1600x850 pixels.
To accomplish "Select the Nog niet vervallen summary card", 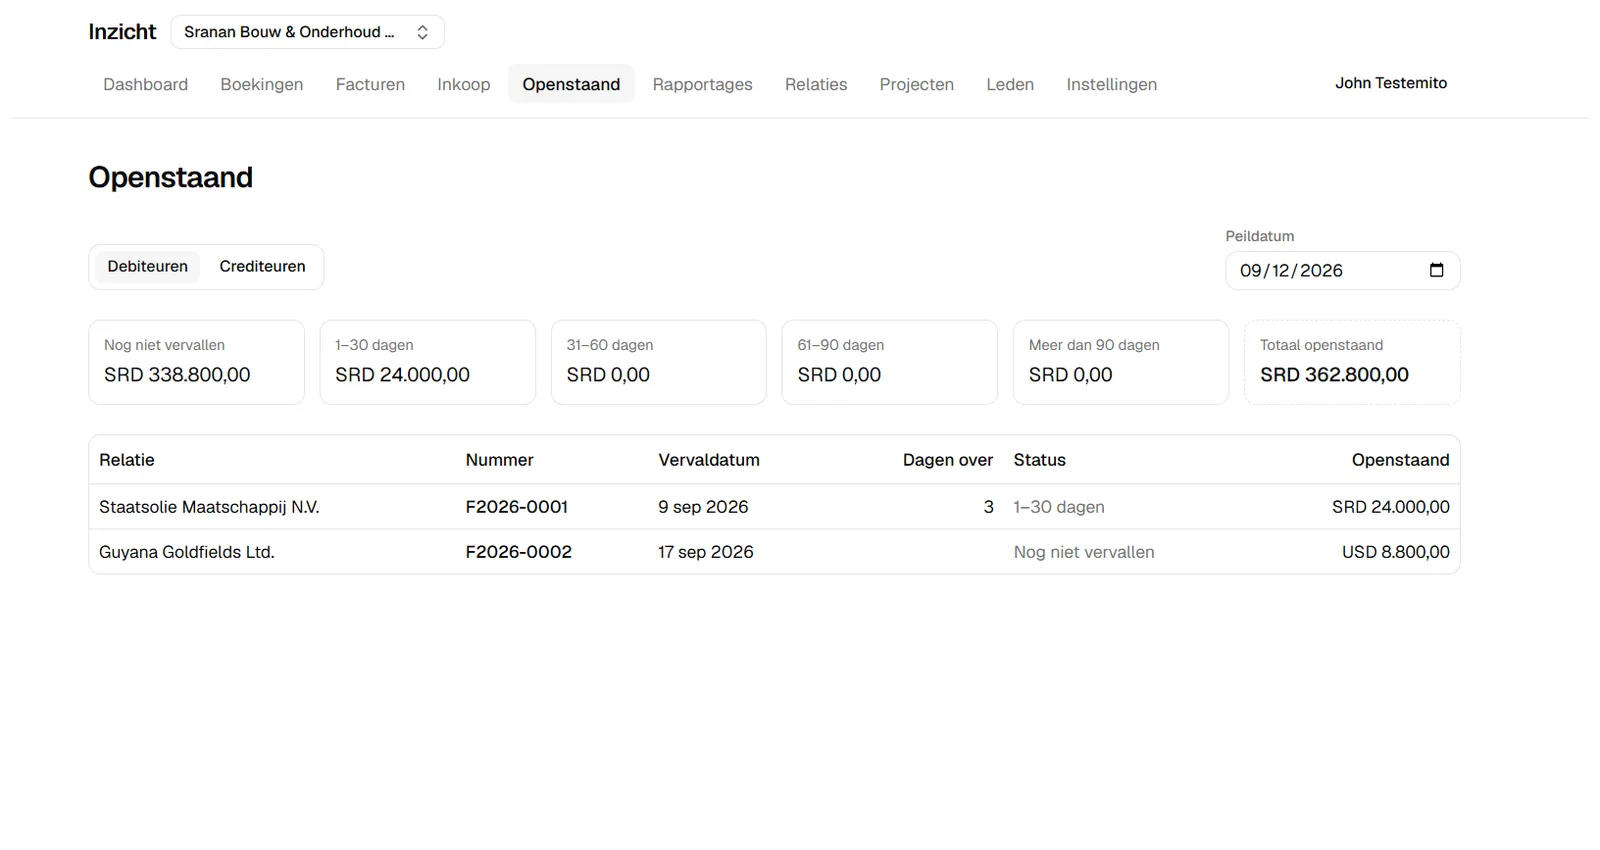I will (196, 362).
